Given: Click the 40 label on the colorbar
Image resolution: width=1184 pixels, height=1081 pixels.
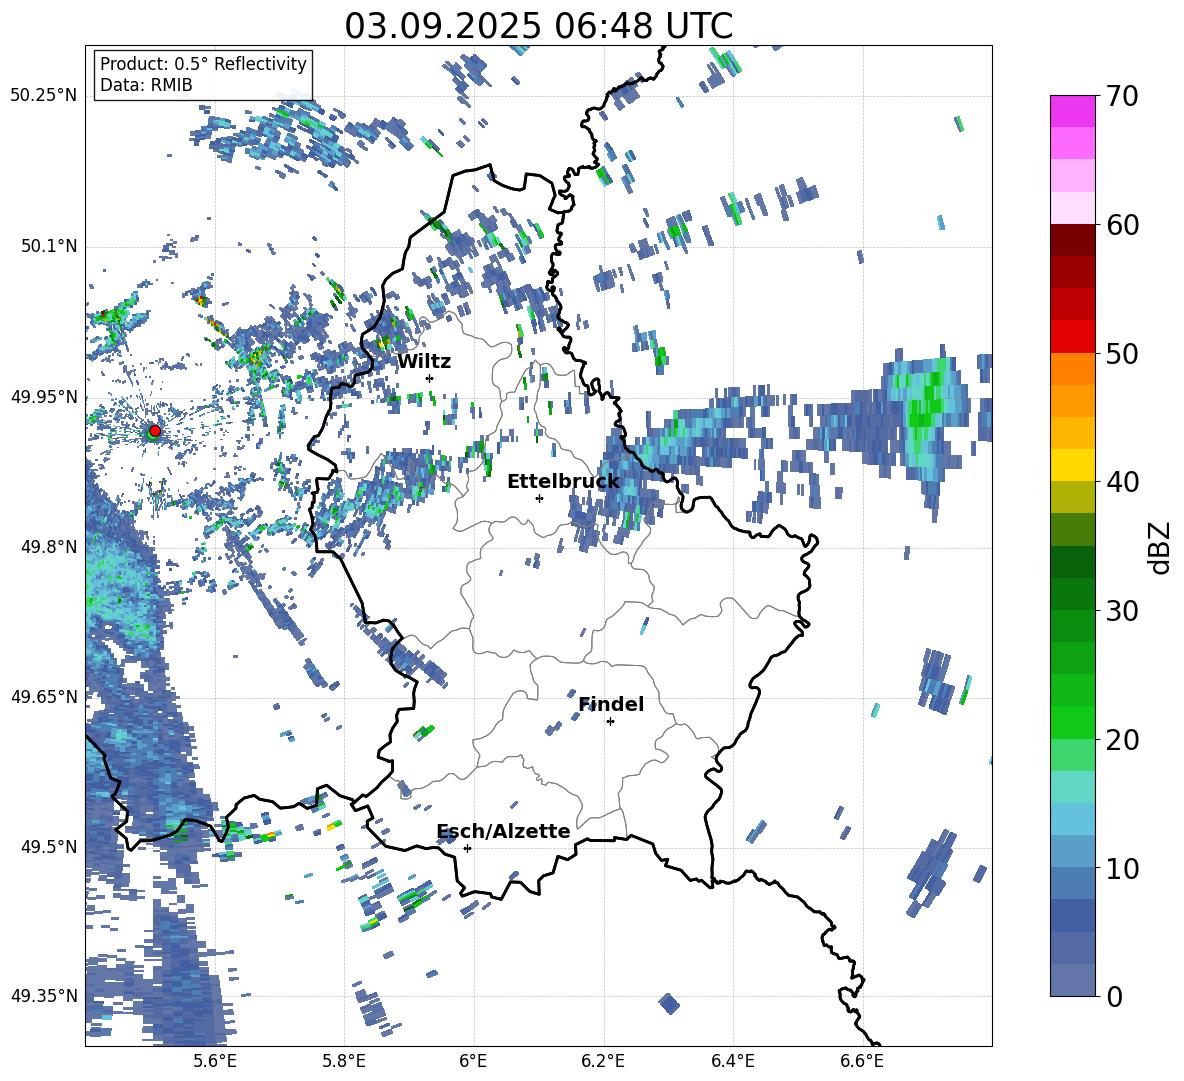Looking at the screenshot, I should (1123, 482).
